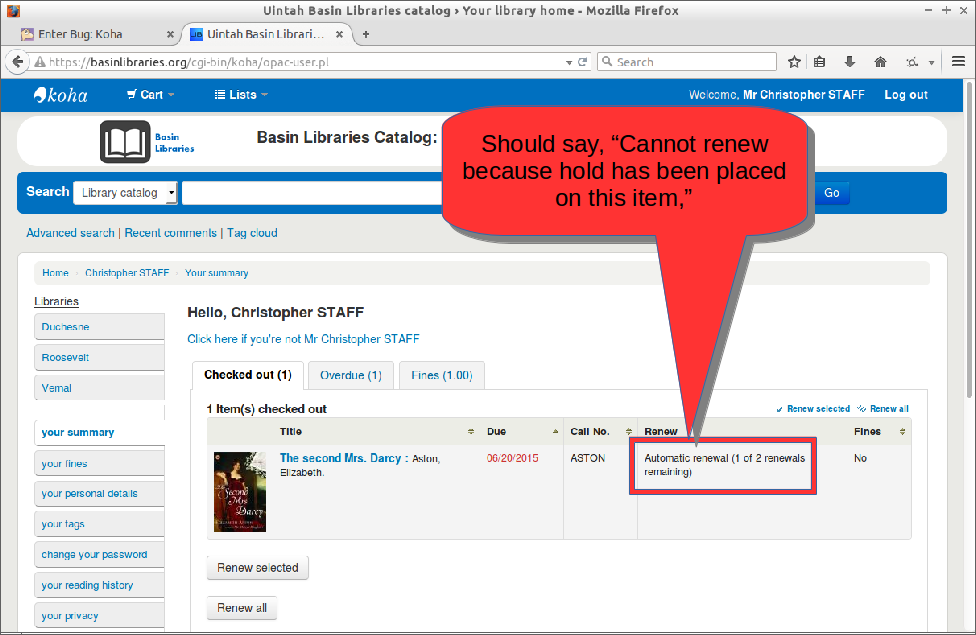Click the browser back arrow button
This screenshot has width=976, height=635.
17,62
